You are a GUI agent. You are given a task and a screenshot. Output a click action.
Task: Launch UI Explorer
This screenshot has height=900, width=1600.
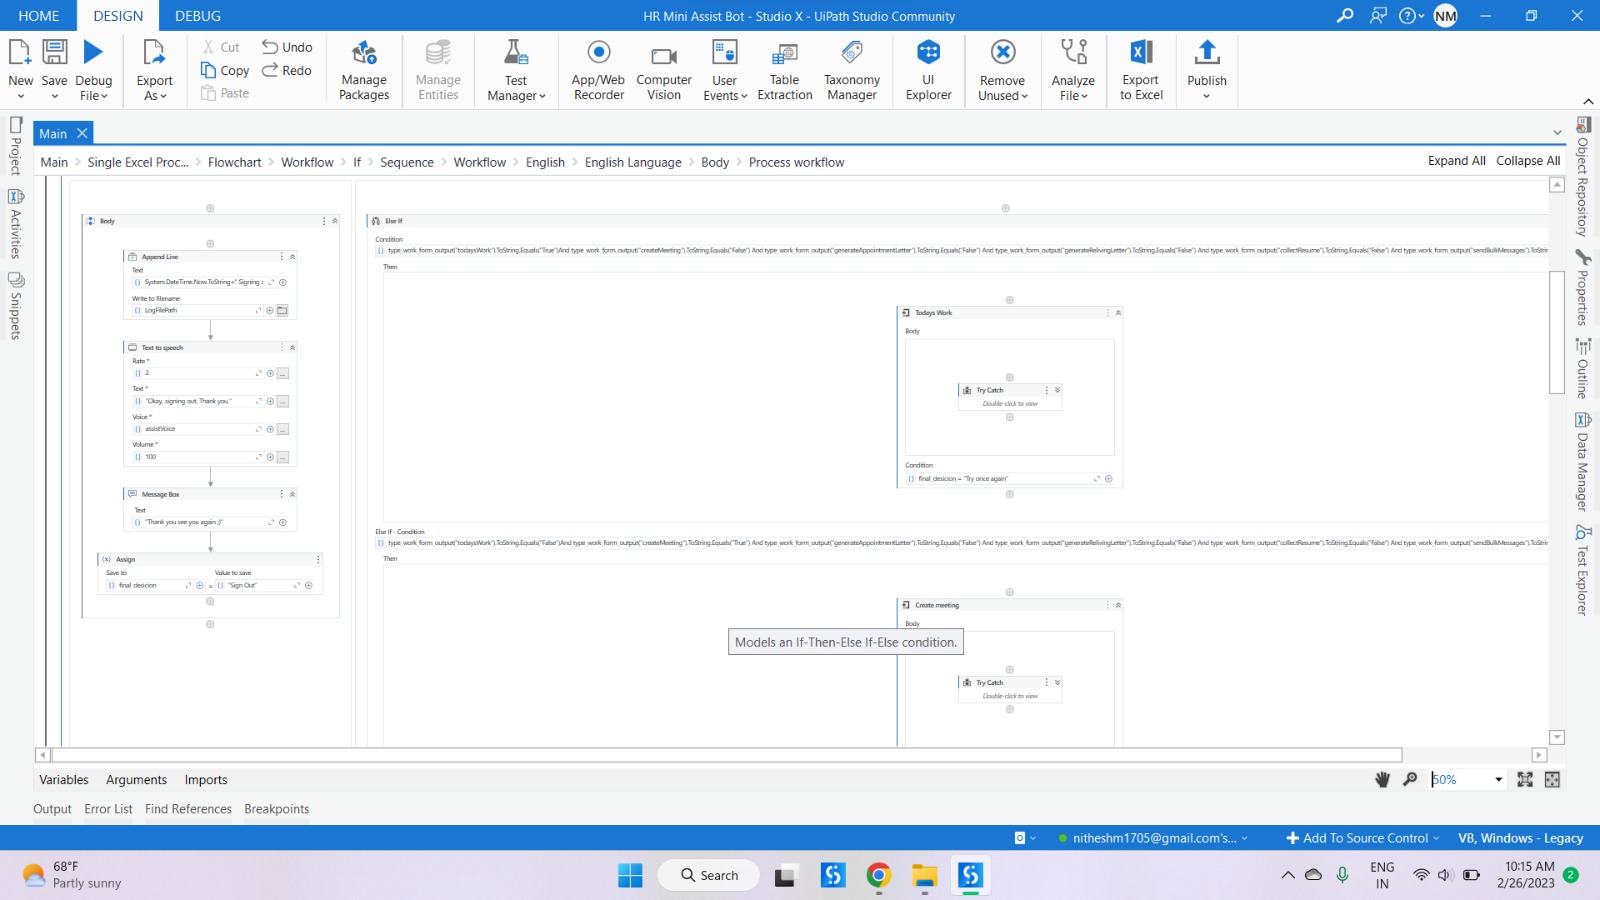(928, 70)
